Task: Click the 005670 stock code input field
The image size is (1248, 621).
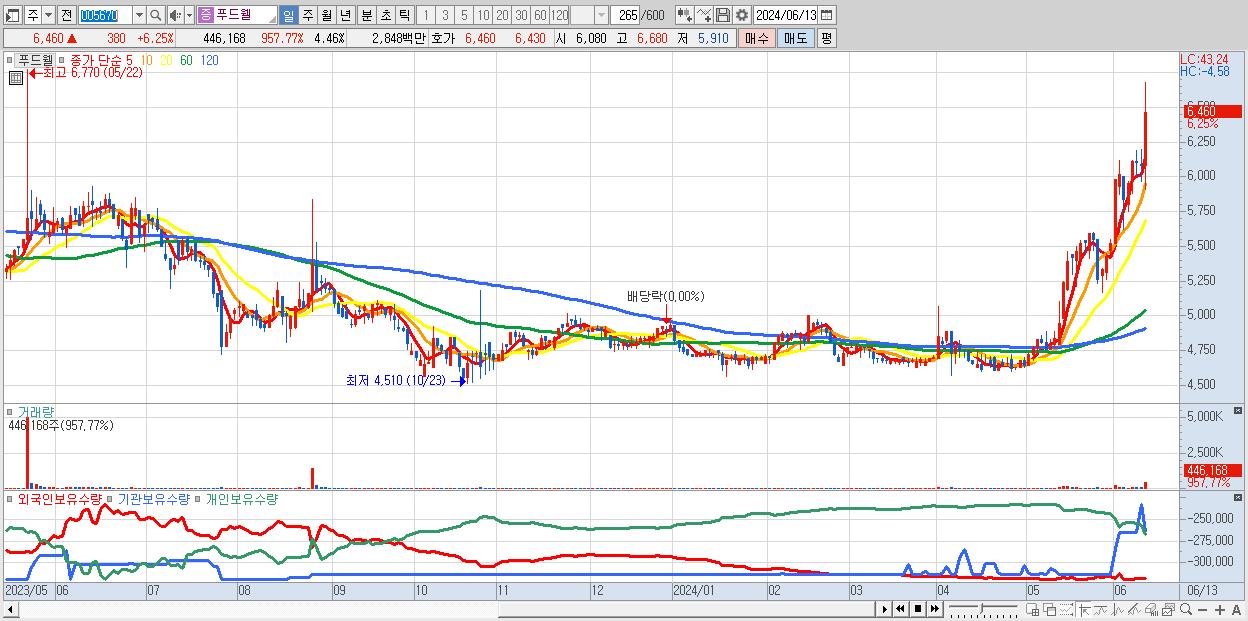Action: click(105, 15)
